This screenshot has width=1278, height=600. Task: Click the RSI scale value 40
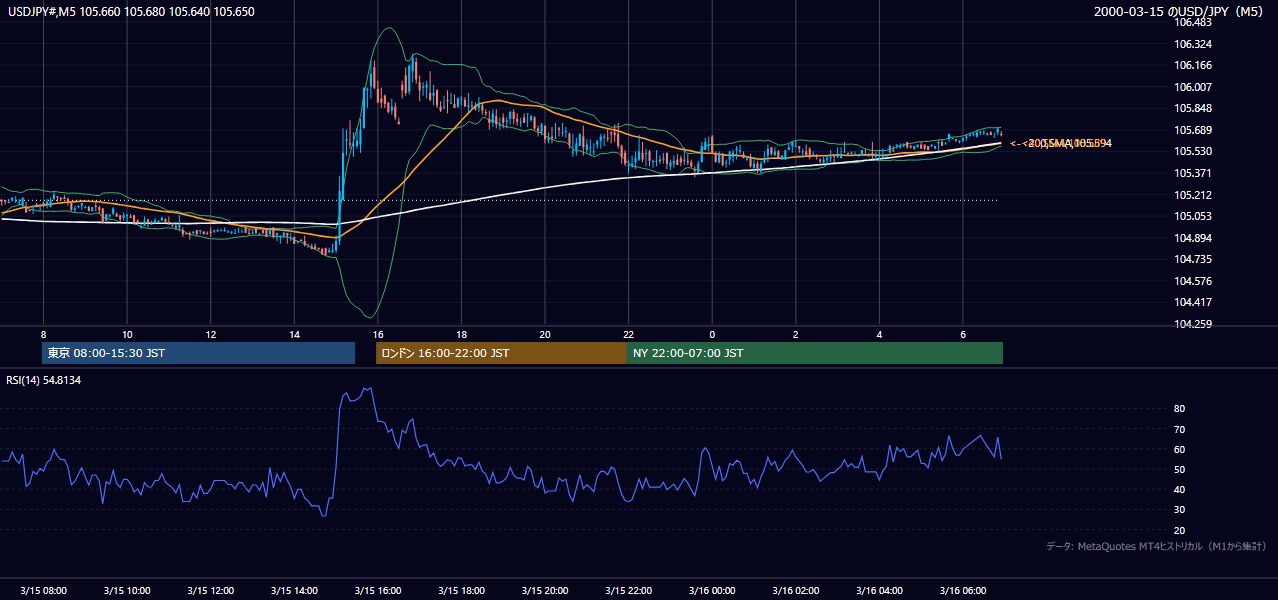[1180, 490]
